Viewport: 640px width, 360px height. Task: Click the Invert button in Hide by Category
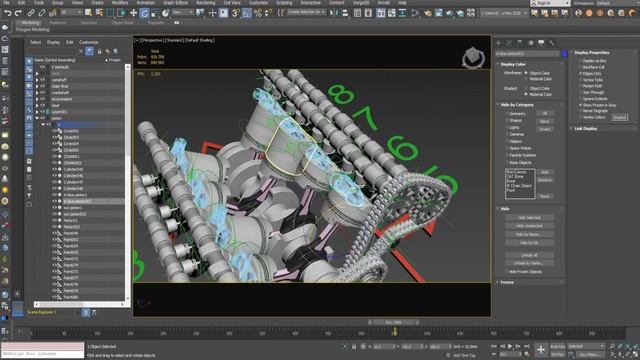545,129
